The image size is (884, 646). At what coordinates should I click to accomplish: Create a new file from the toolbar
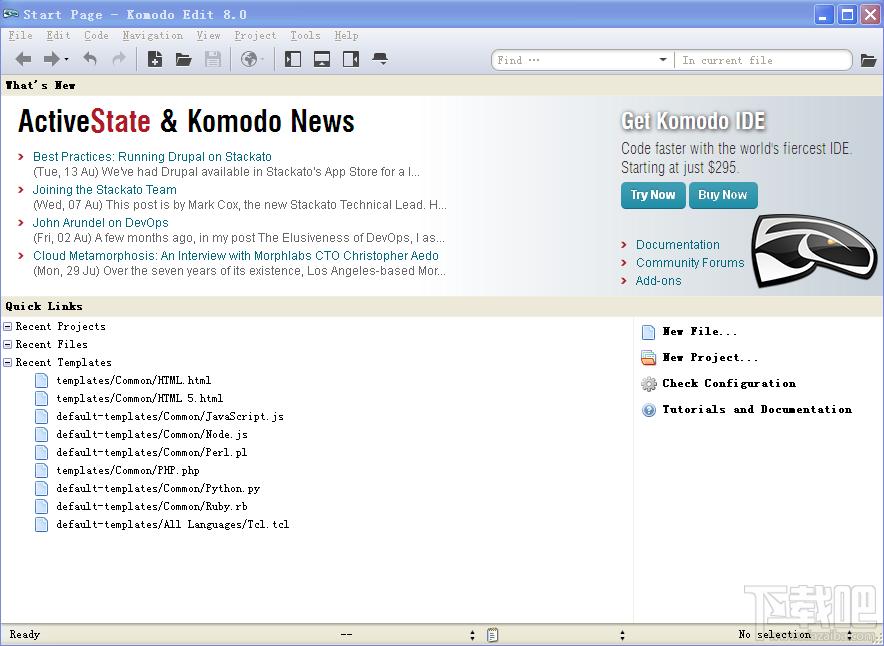pyautogui.click(x=154, y=59)
